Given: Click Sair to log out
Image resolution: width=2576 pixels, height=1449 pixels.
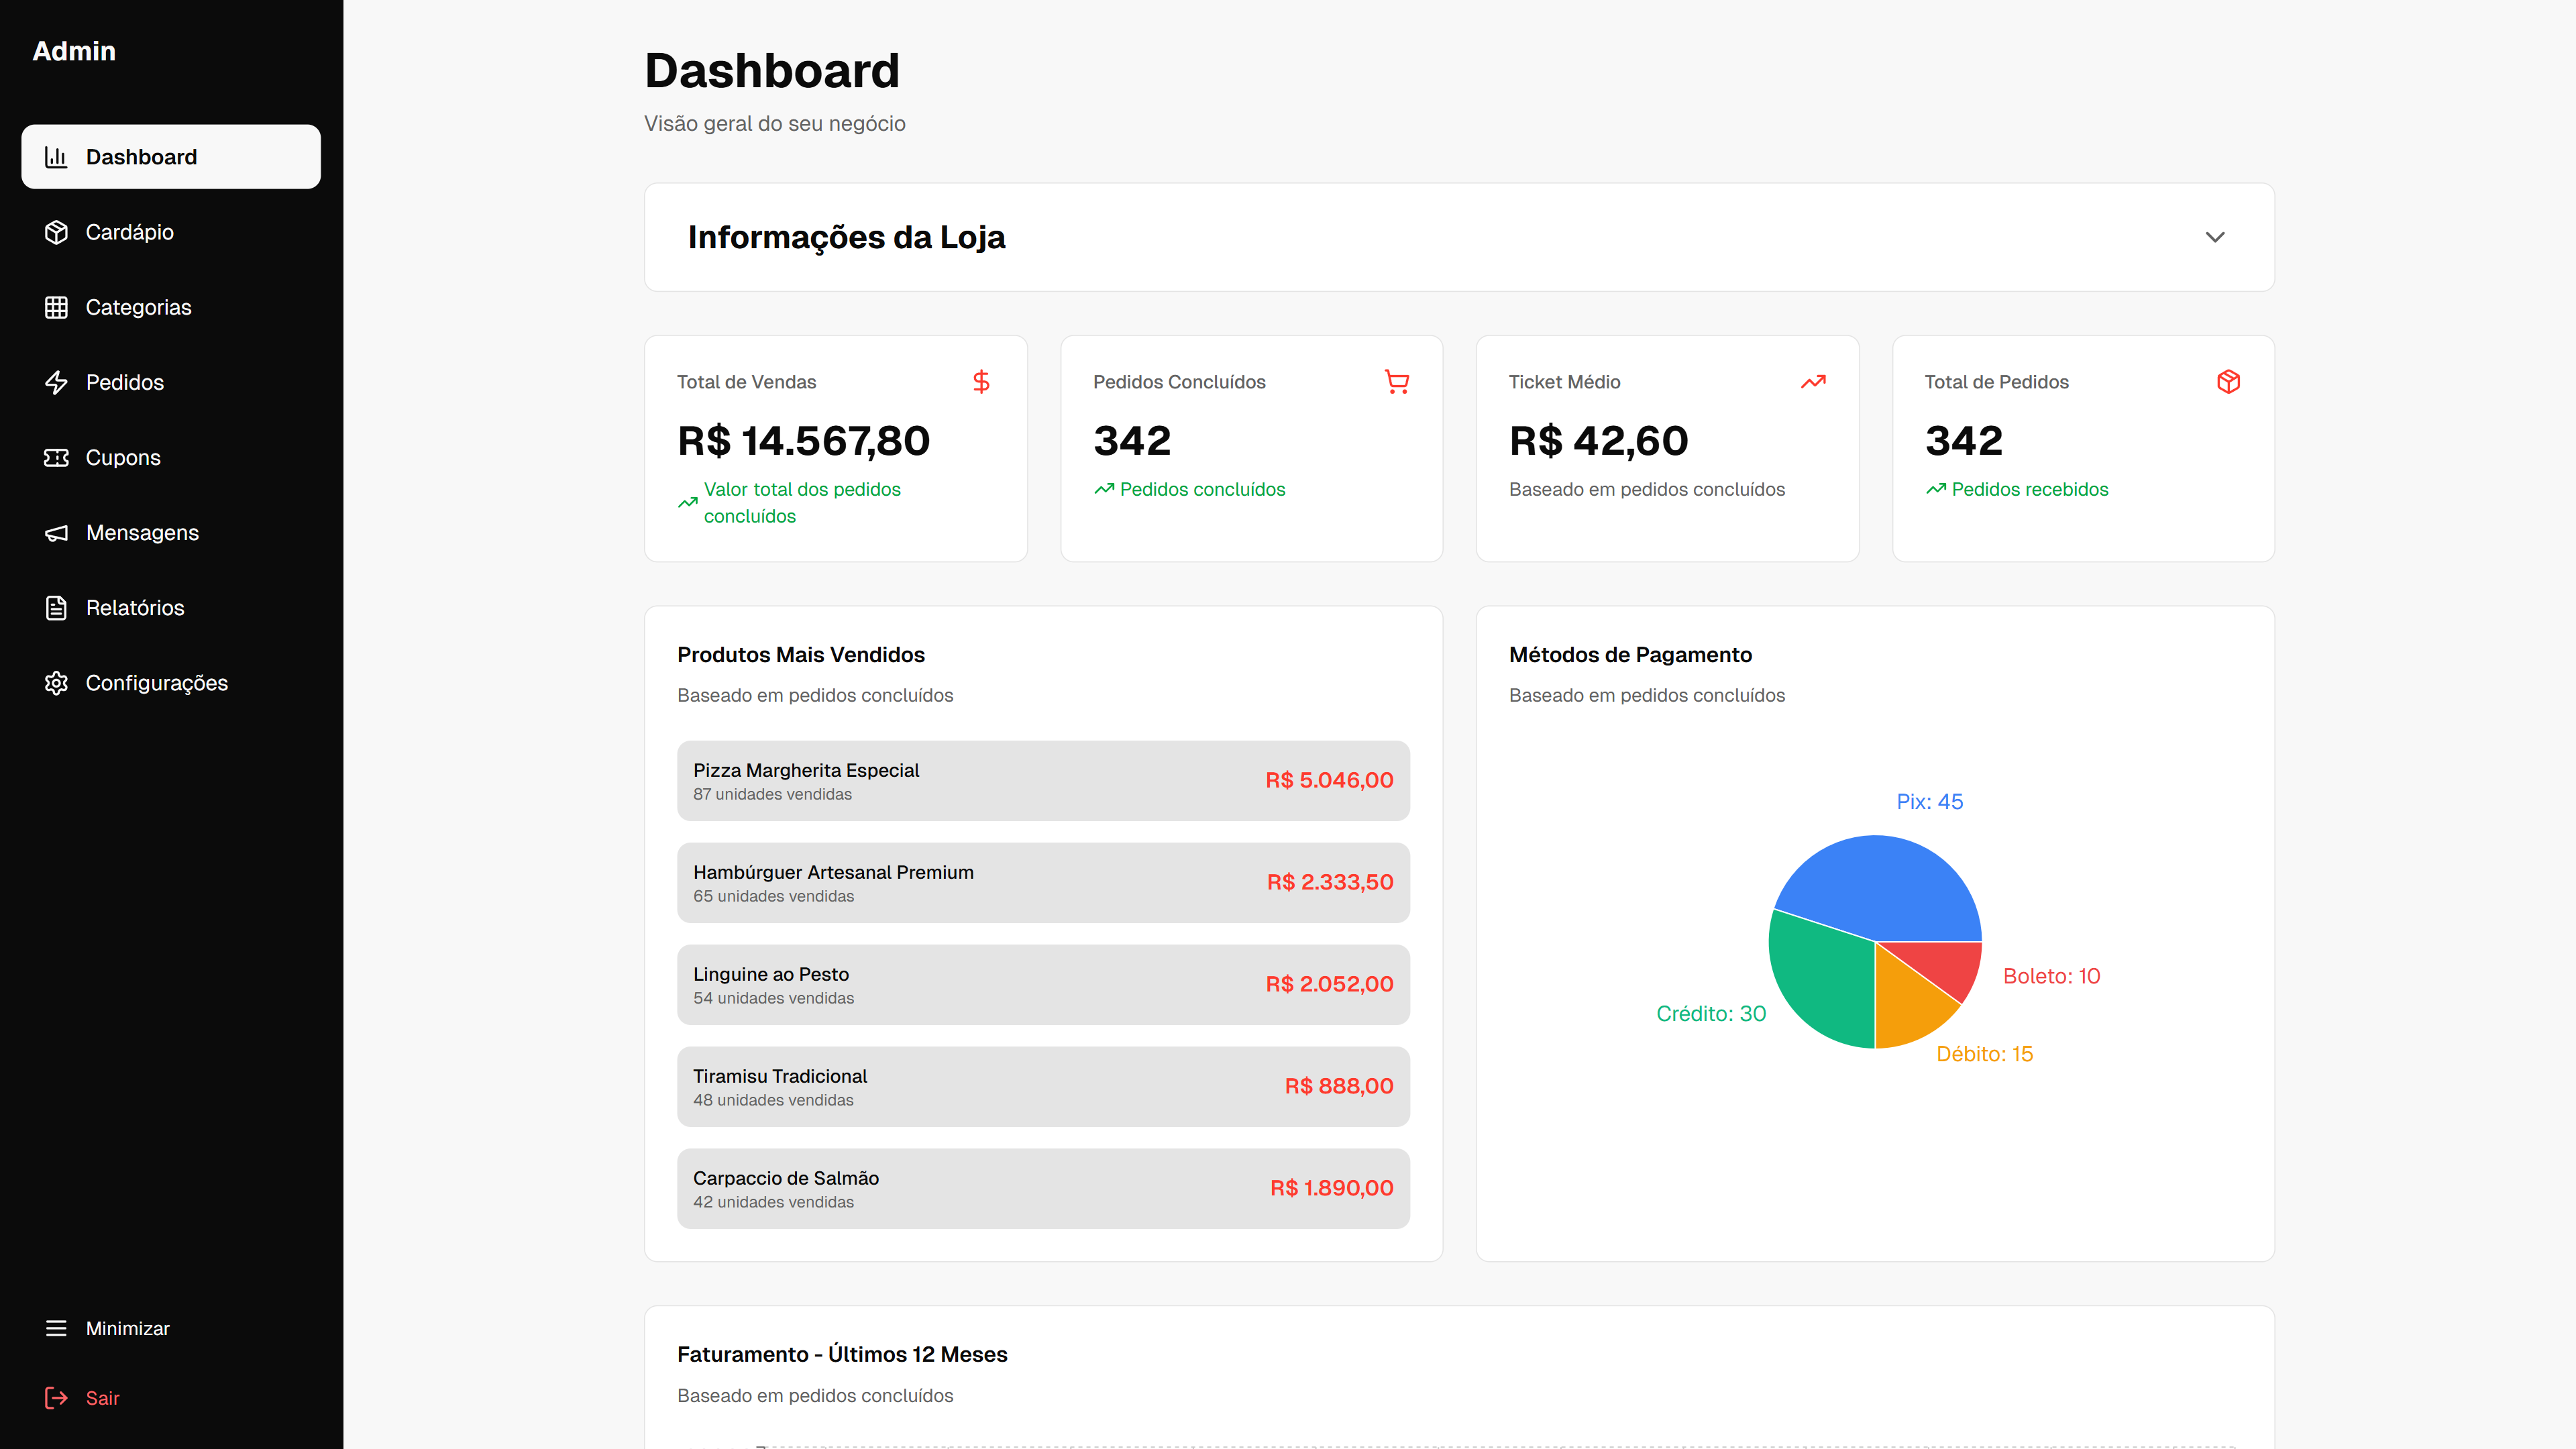Looking at the screenshot, I should pos(101,1398).
